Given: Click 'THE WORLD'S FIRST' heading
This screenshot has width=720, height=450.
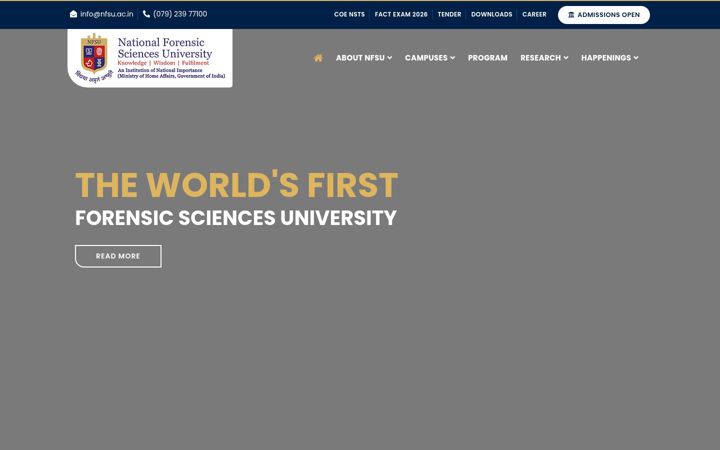Looking at the screenshot, I should point(236,185).
